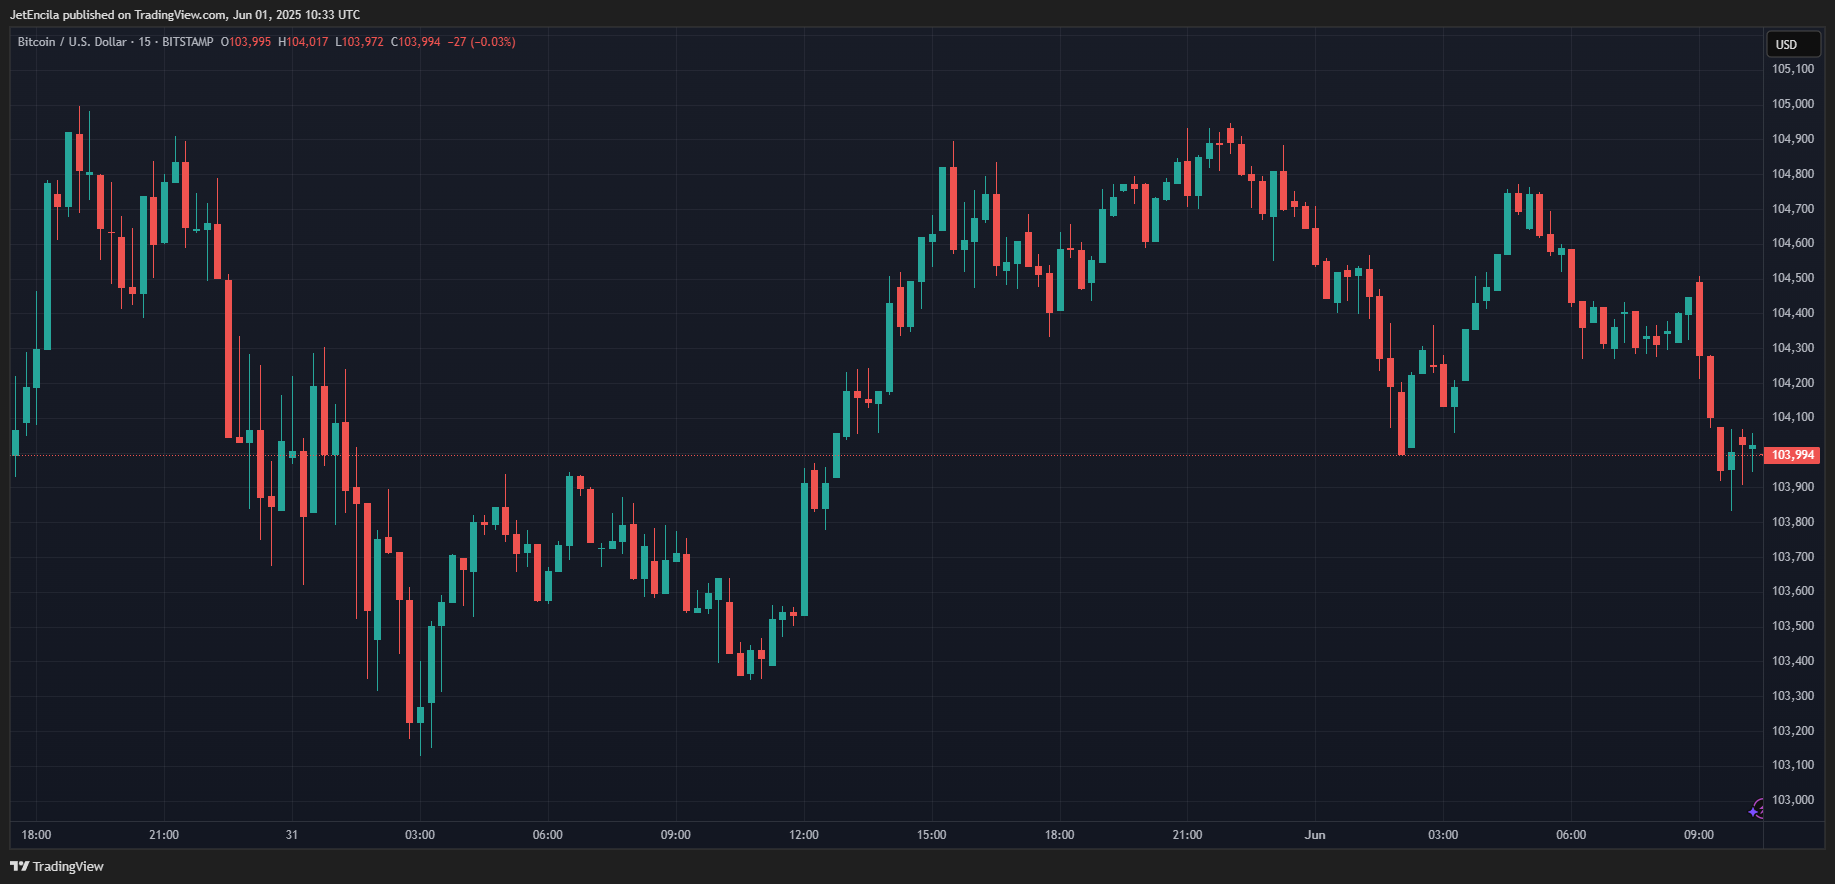The width and height of the screenshot is (1835, 884).
Task: Click the TradingView logo in the footer
Action: (x=57, y=866)
